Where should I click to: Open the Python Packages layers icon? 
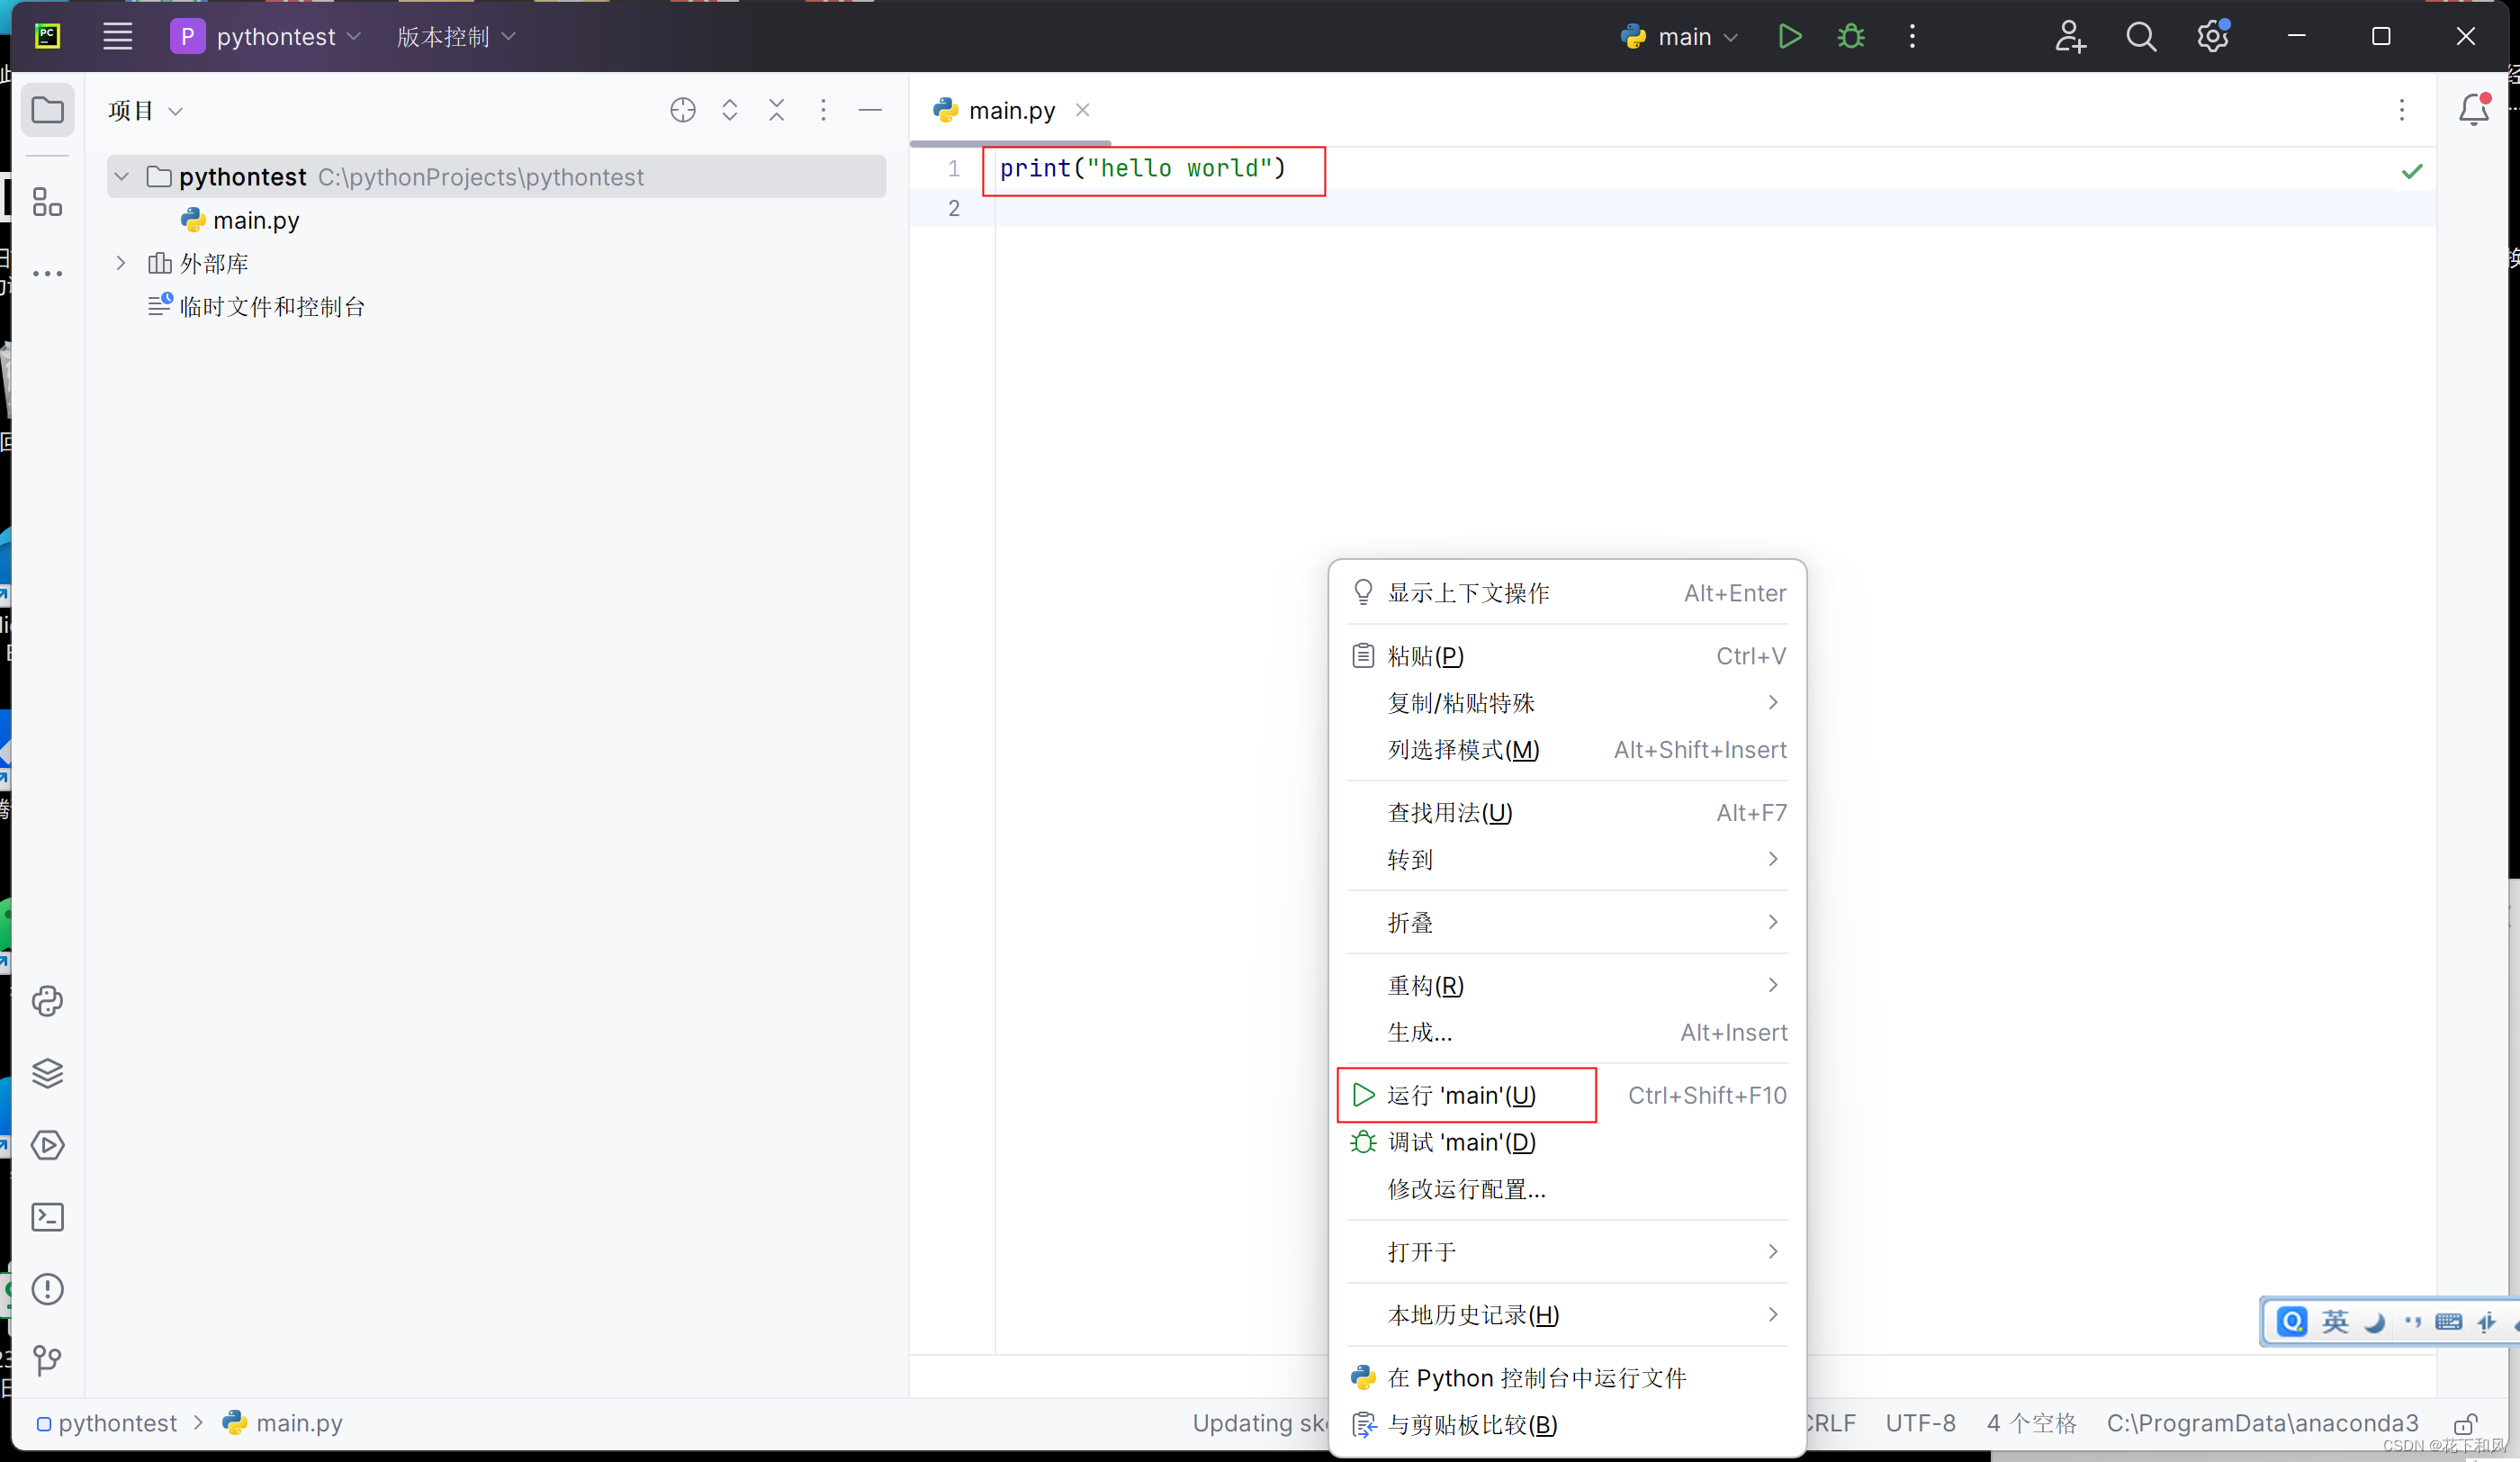pyautogui.click(x=47, y=1073)
